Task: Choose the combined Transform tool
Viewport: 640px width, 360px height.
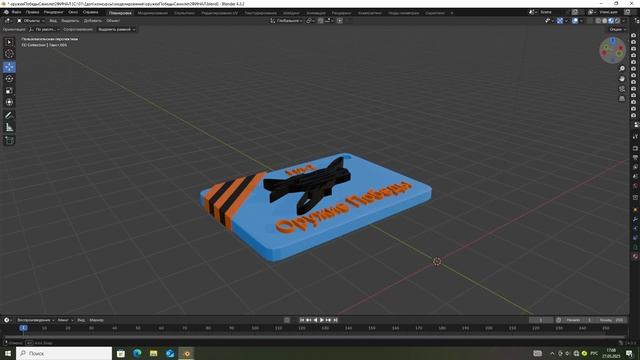Action: pyautogui.click(x=9, y=102)
